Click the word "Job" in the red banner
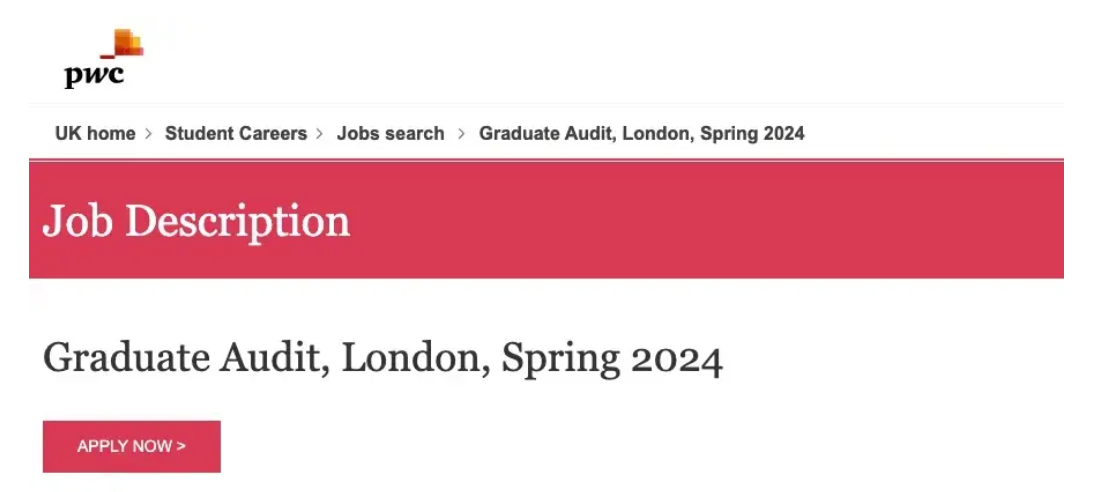This screenshot has height=492, width=1094. pyautogui.click(x=77, y=221)
